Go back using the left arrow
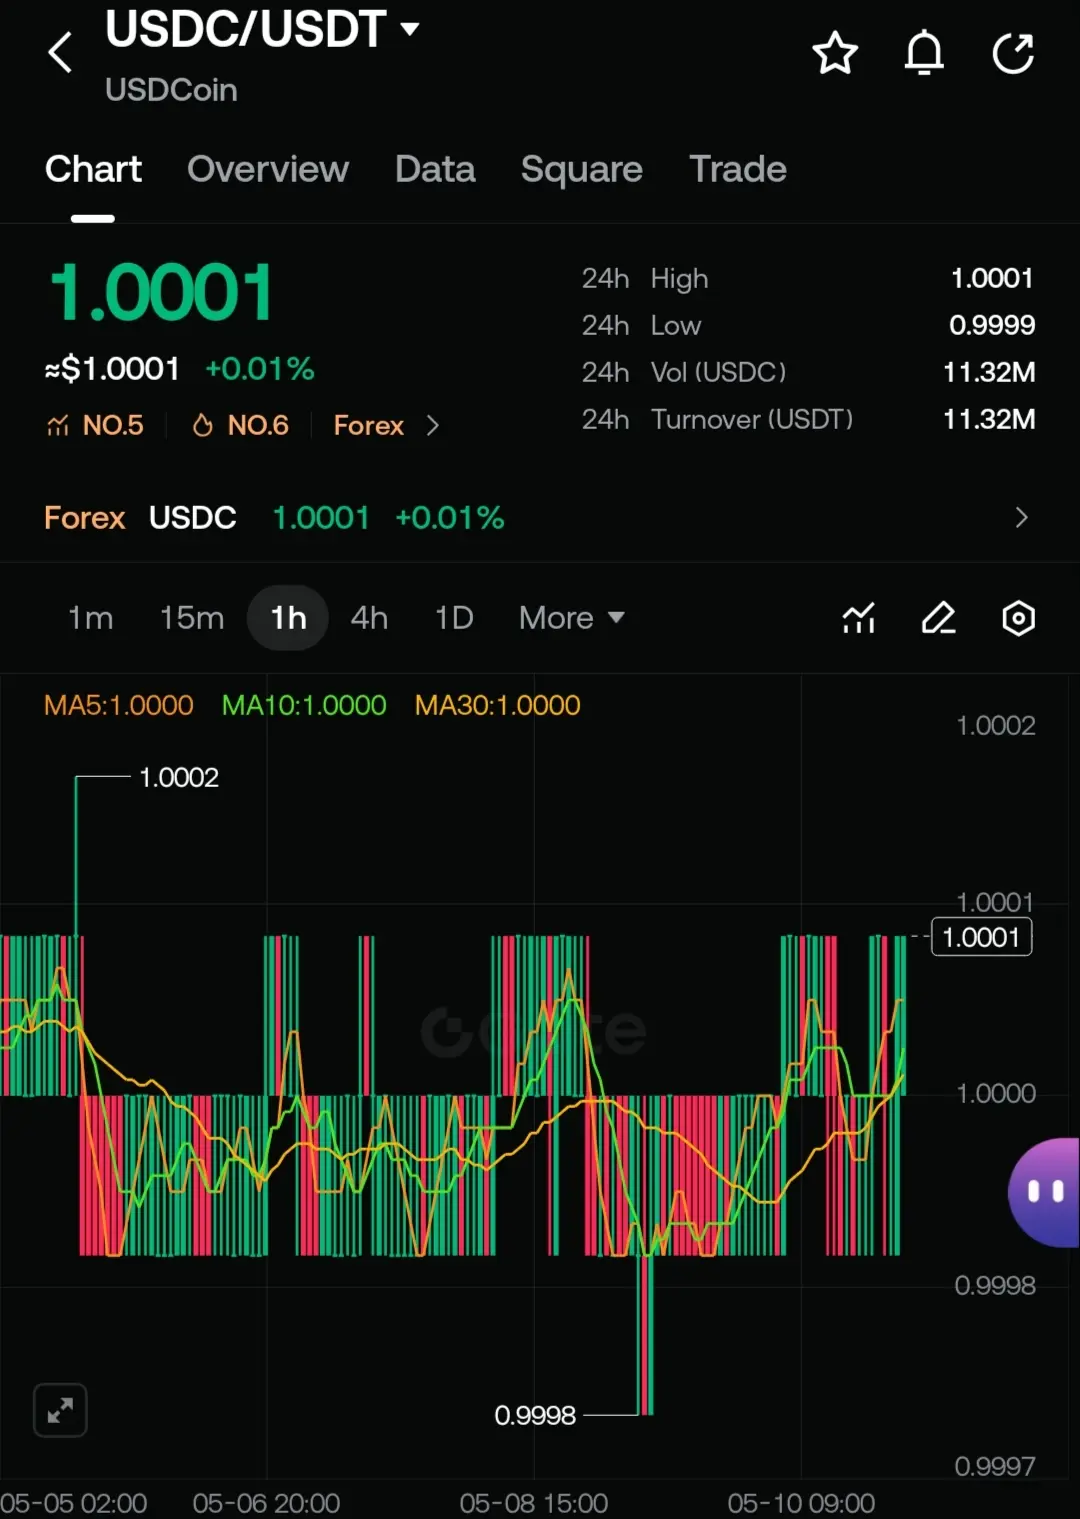Image resolution: width=1080 pixels, height=1519 pixels. 60,52
